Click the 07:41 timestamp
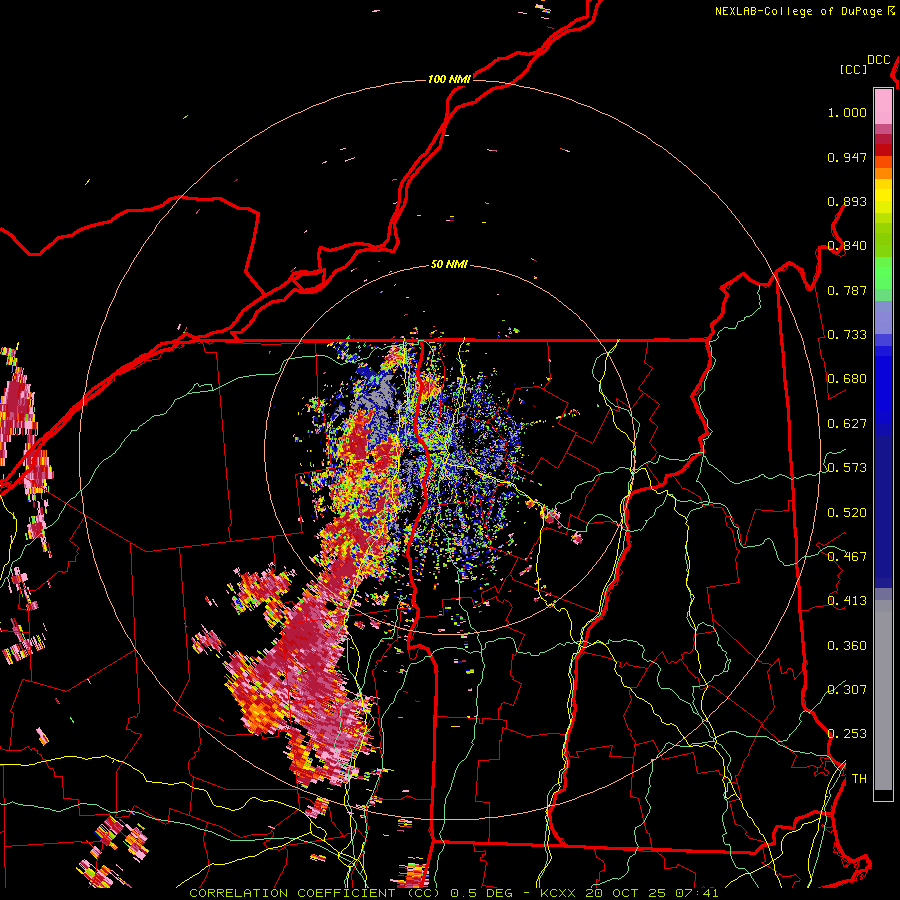The image size is (900, 900). click(696, 893)
